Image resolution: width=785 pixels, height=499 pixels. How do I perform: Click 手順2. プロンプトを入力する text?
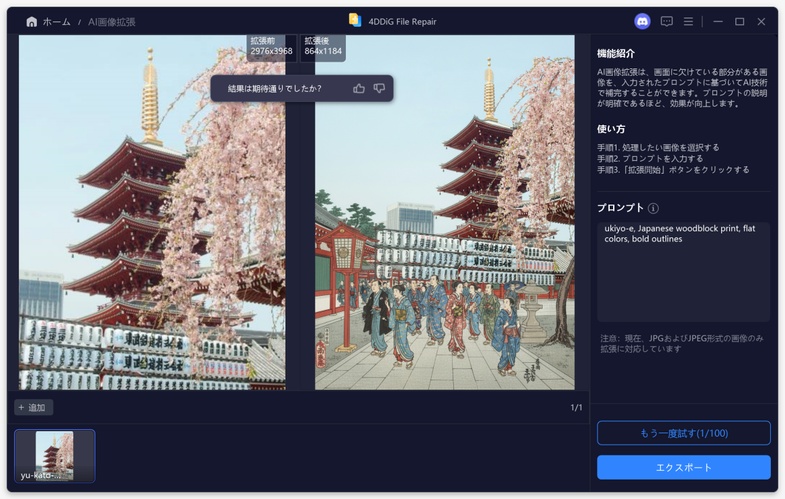[x=650, y=159]
